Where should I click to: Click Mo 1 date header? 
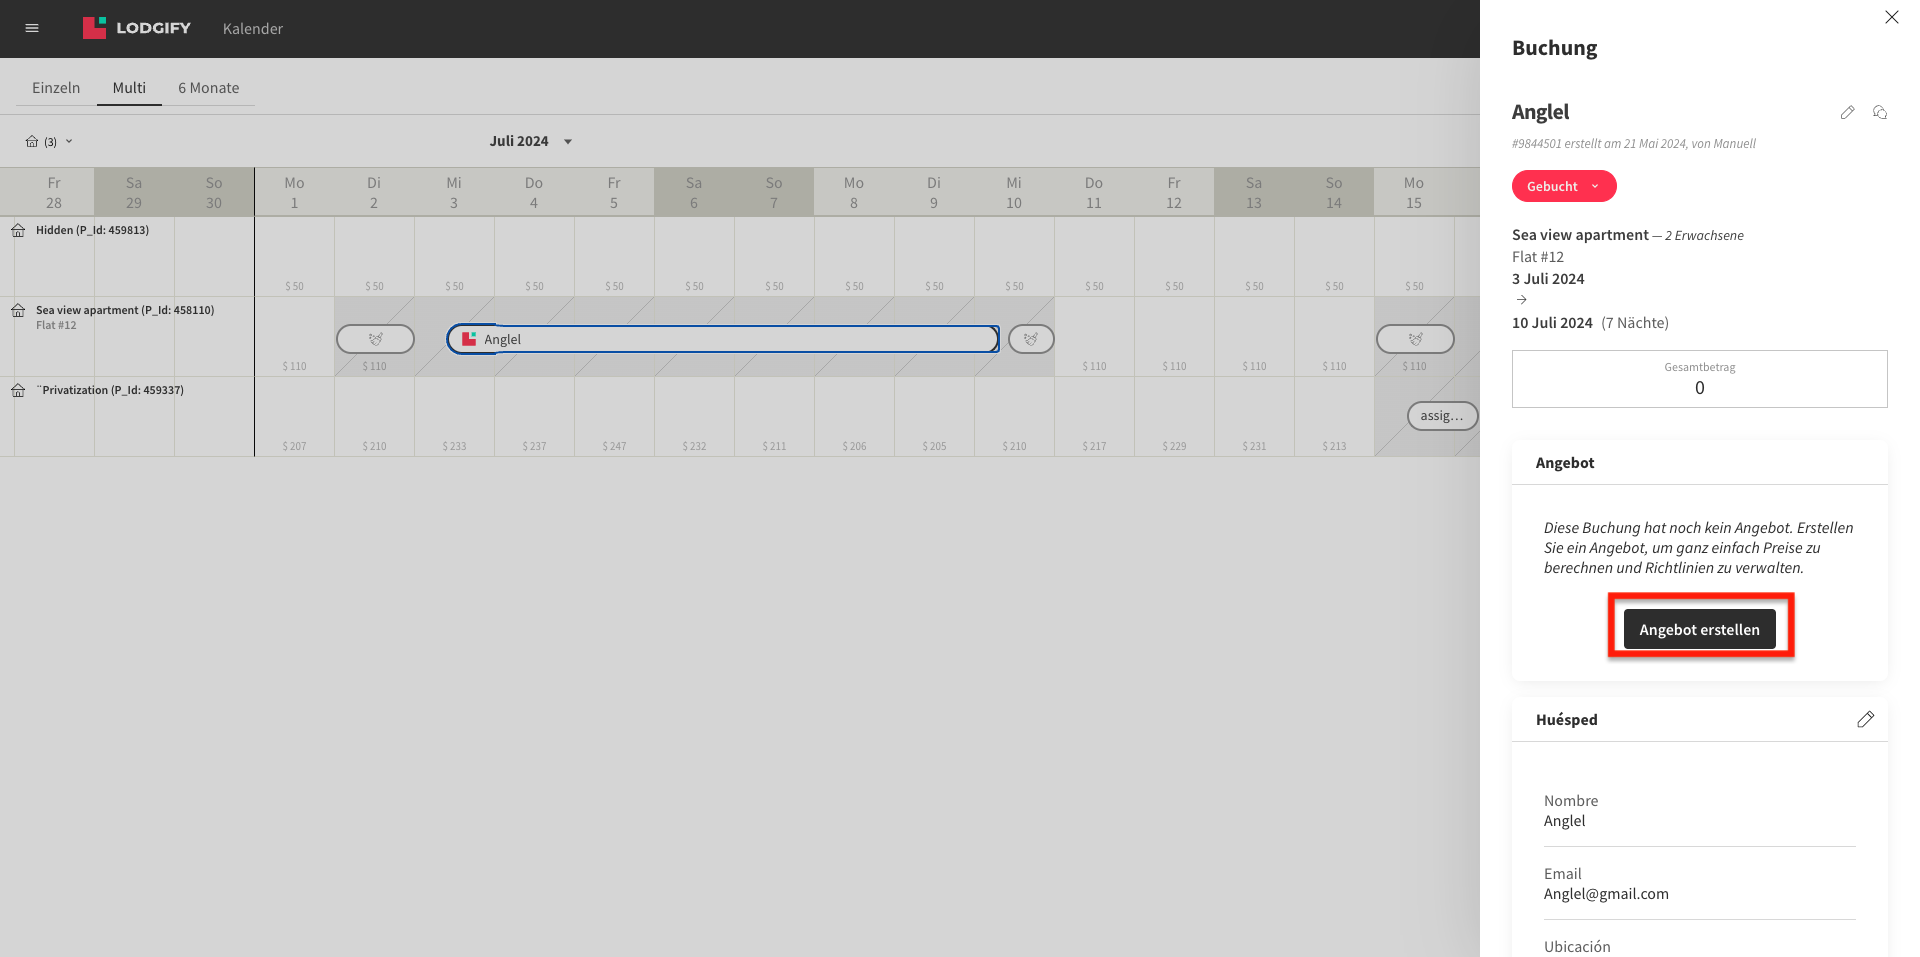coord(294,192)
